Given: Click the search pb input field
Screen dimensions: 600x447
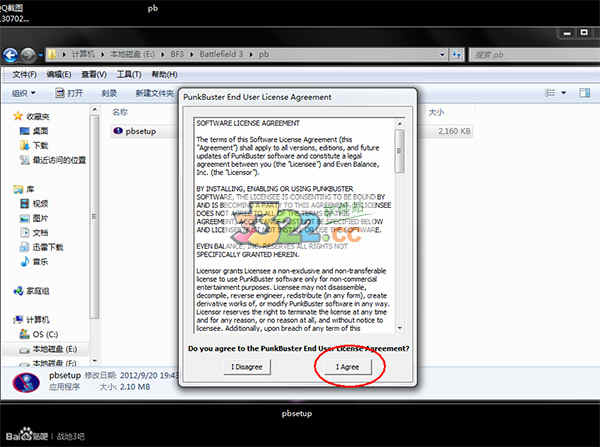Looking at the screenshot, I should tap(534, 55).
